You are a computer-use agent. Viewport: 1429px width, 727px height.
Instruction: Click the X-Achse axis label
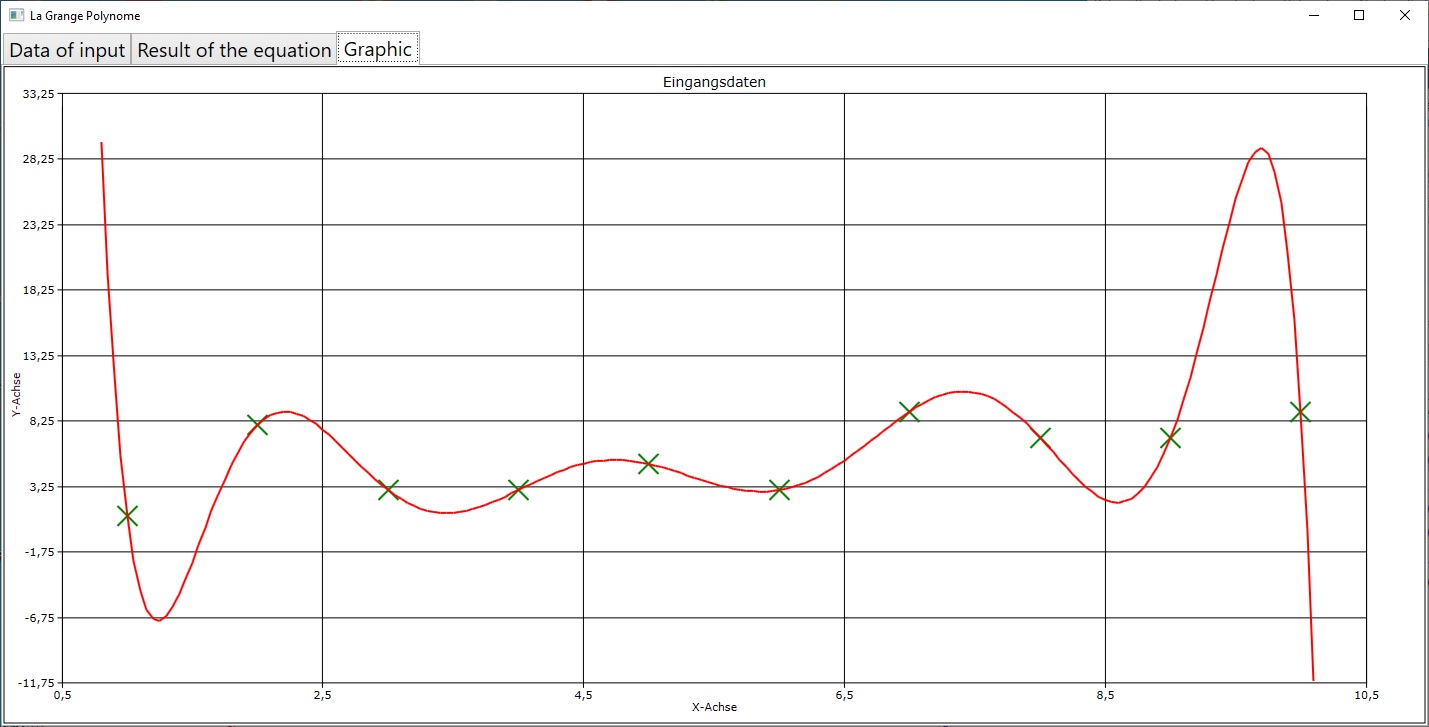point(714,707)
